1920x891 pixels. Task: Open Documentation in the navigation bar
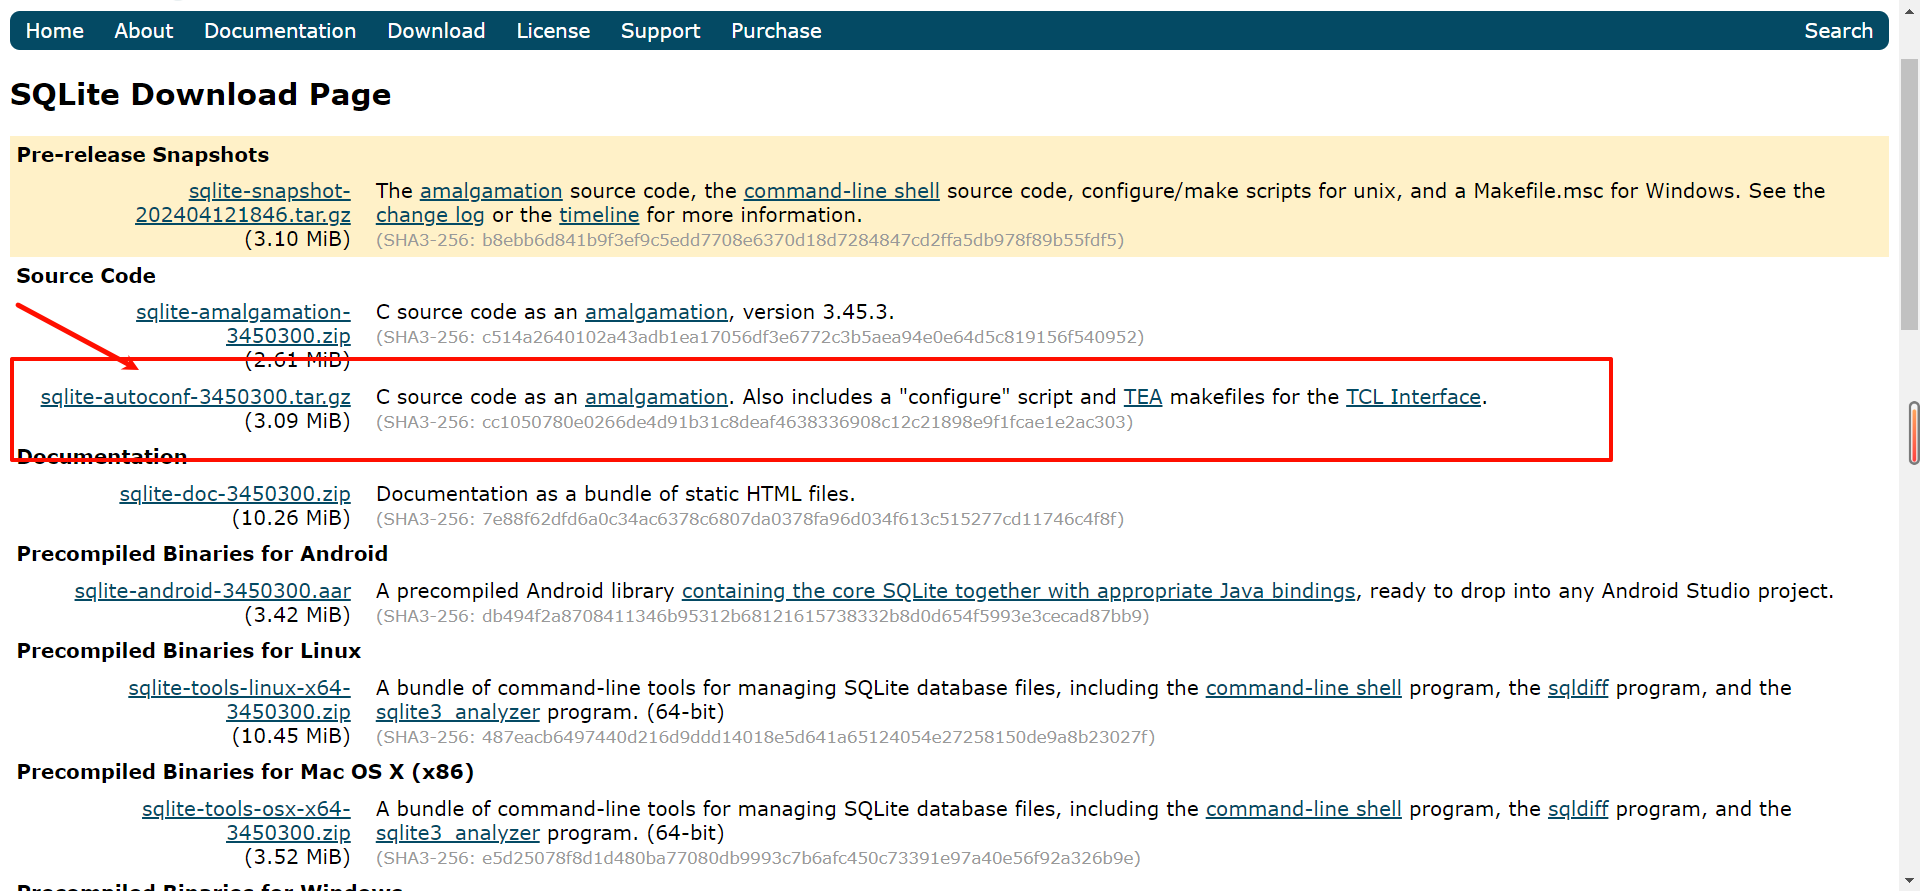280,31
